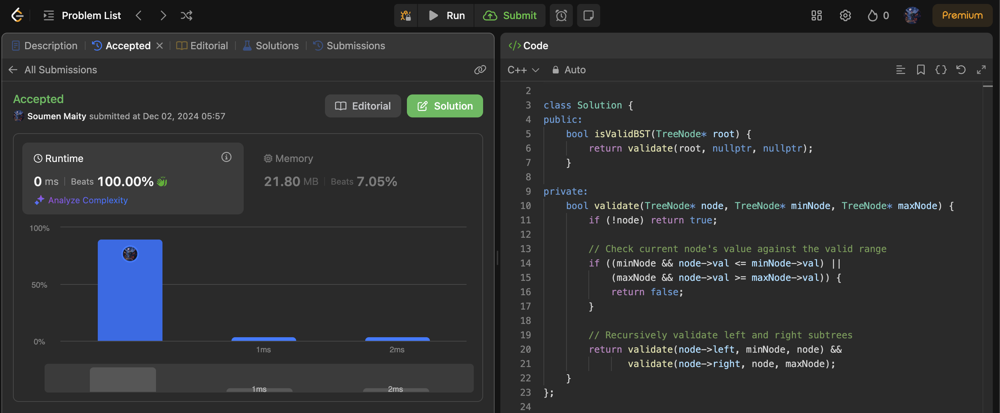Bookmark the code in editor
The width and height of the screenshot is (1000, 413).
click(x=921, y=70)
